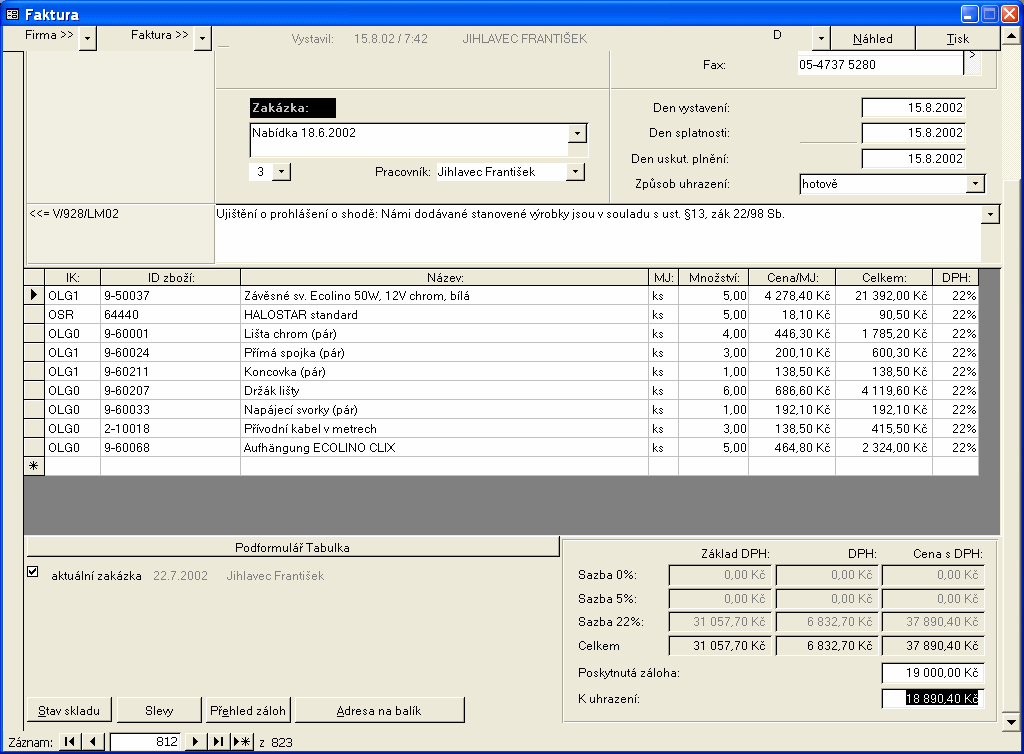This screenshot has width=1024, height=754.
Task: Select the current row marker for 9-50037
Action: (x=34, y=296)
